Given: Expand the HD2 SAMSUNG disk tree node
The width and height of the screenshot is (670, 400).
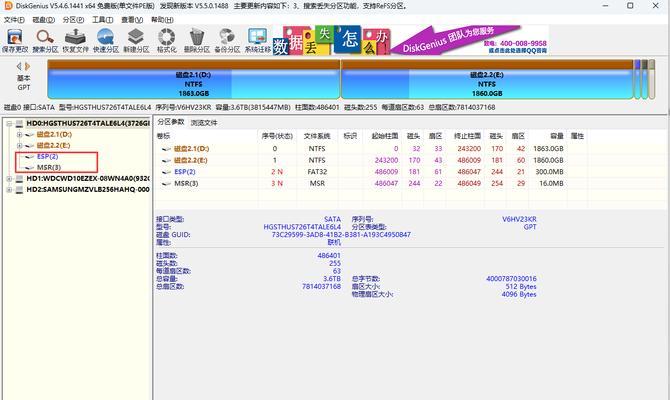Looking at the screenshot, I should (x=9, y=190).
